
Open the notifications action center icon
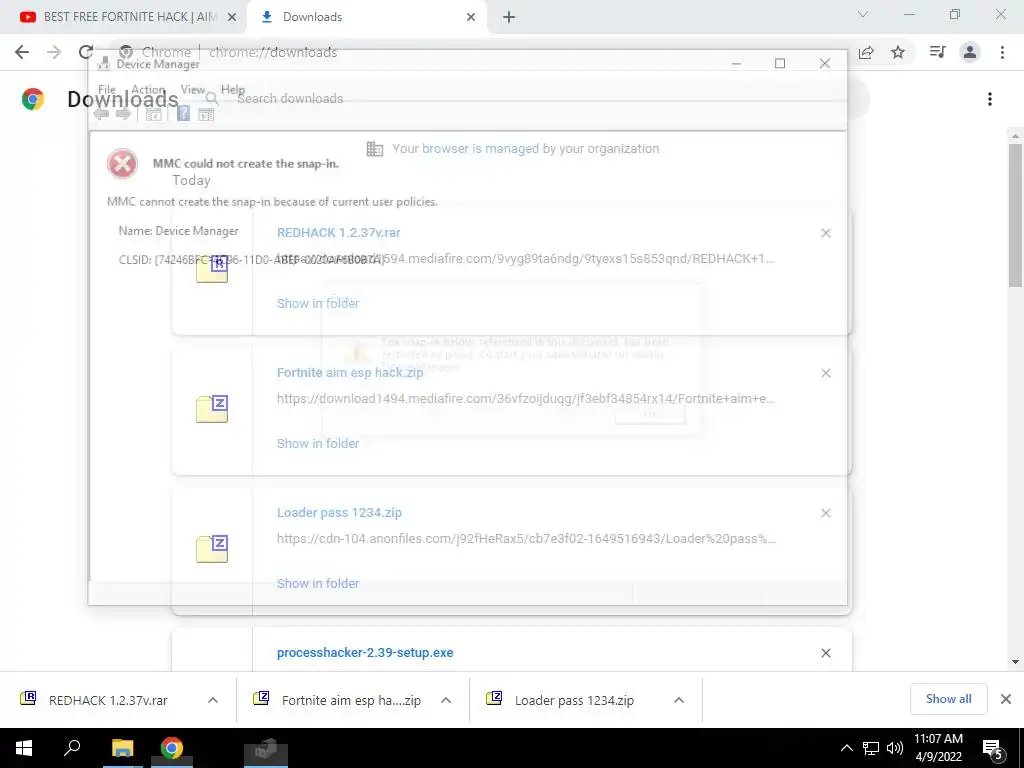[993, 749]
